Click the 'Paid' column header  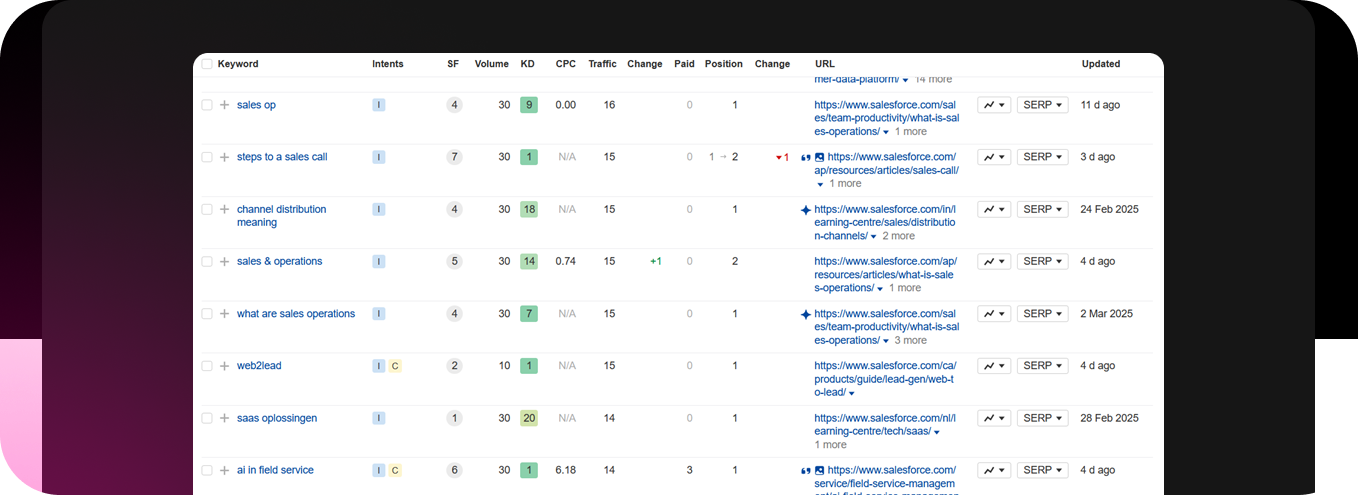pyautogui.click(x=684, y=64)
